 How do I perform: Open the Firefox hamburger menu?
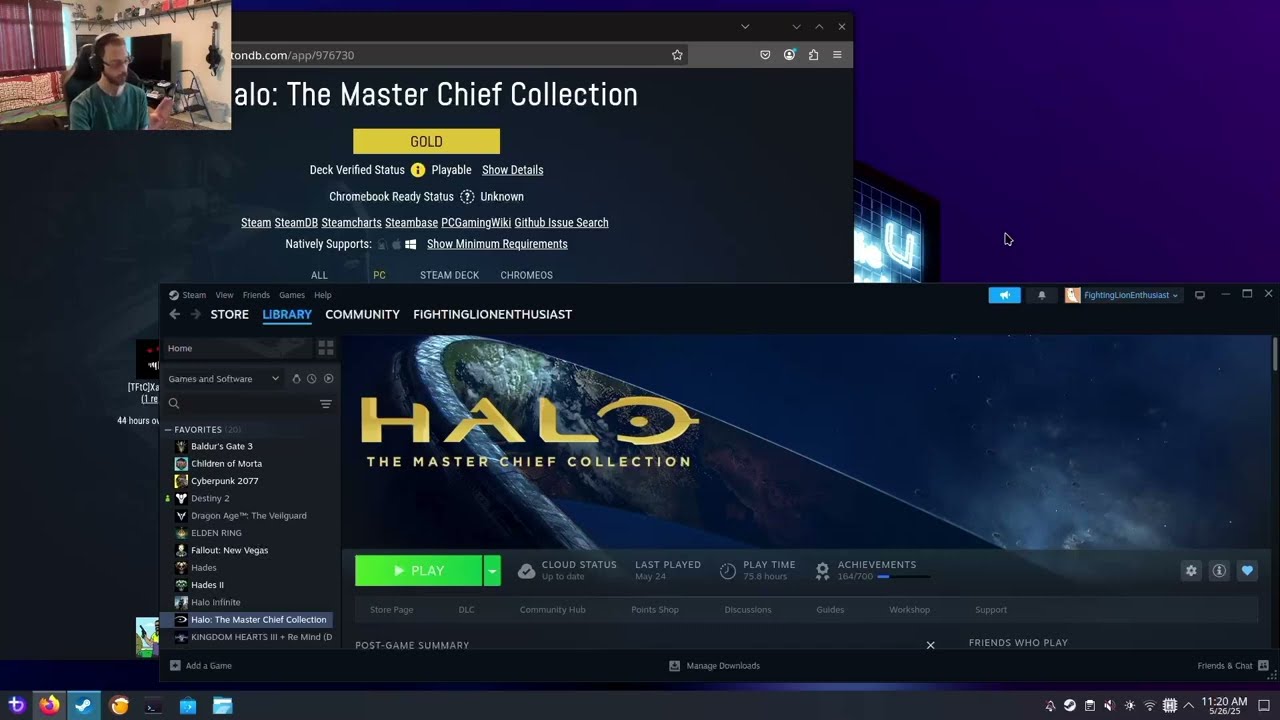click(x=837, y=55)
